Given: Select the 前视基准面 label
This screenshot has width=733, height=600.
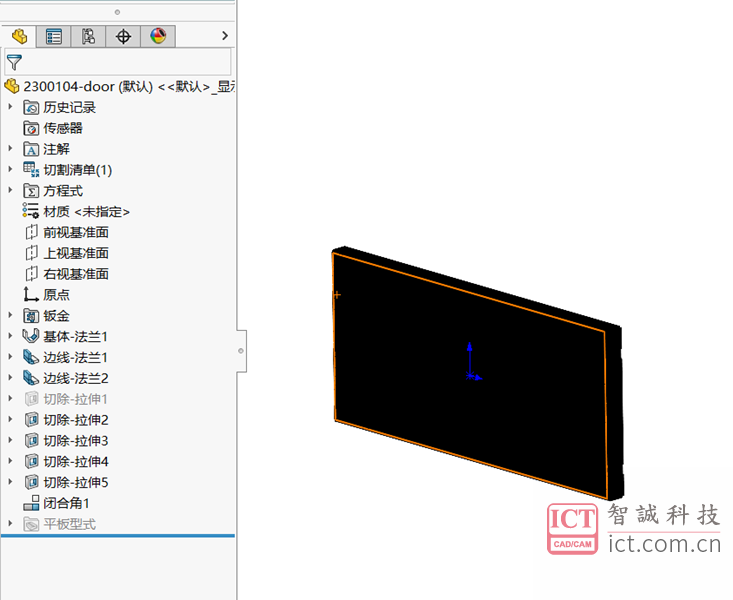Looking at the screenshot, I should pos(76,232).
